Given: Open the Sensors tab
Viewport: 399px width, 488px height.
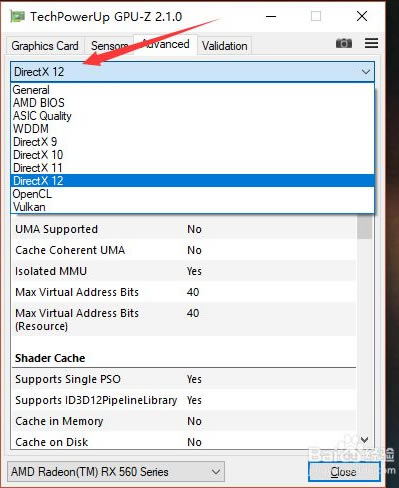Looking at the screenshot, I should 109,46.
